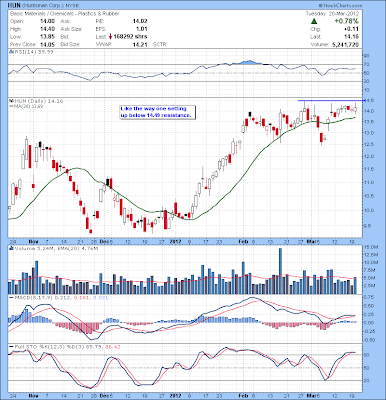Click the green up-triangle price change icon
The height and width of the screenshot is (400, 386).
[x=314, y=21]
